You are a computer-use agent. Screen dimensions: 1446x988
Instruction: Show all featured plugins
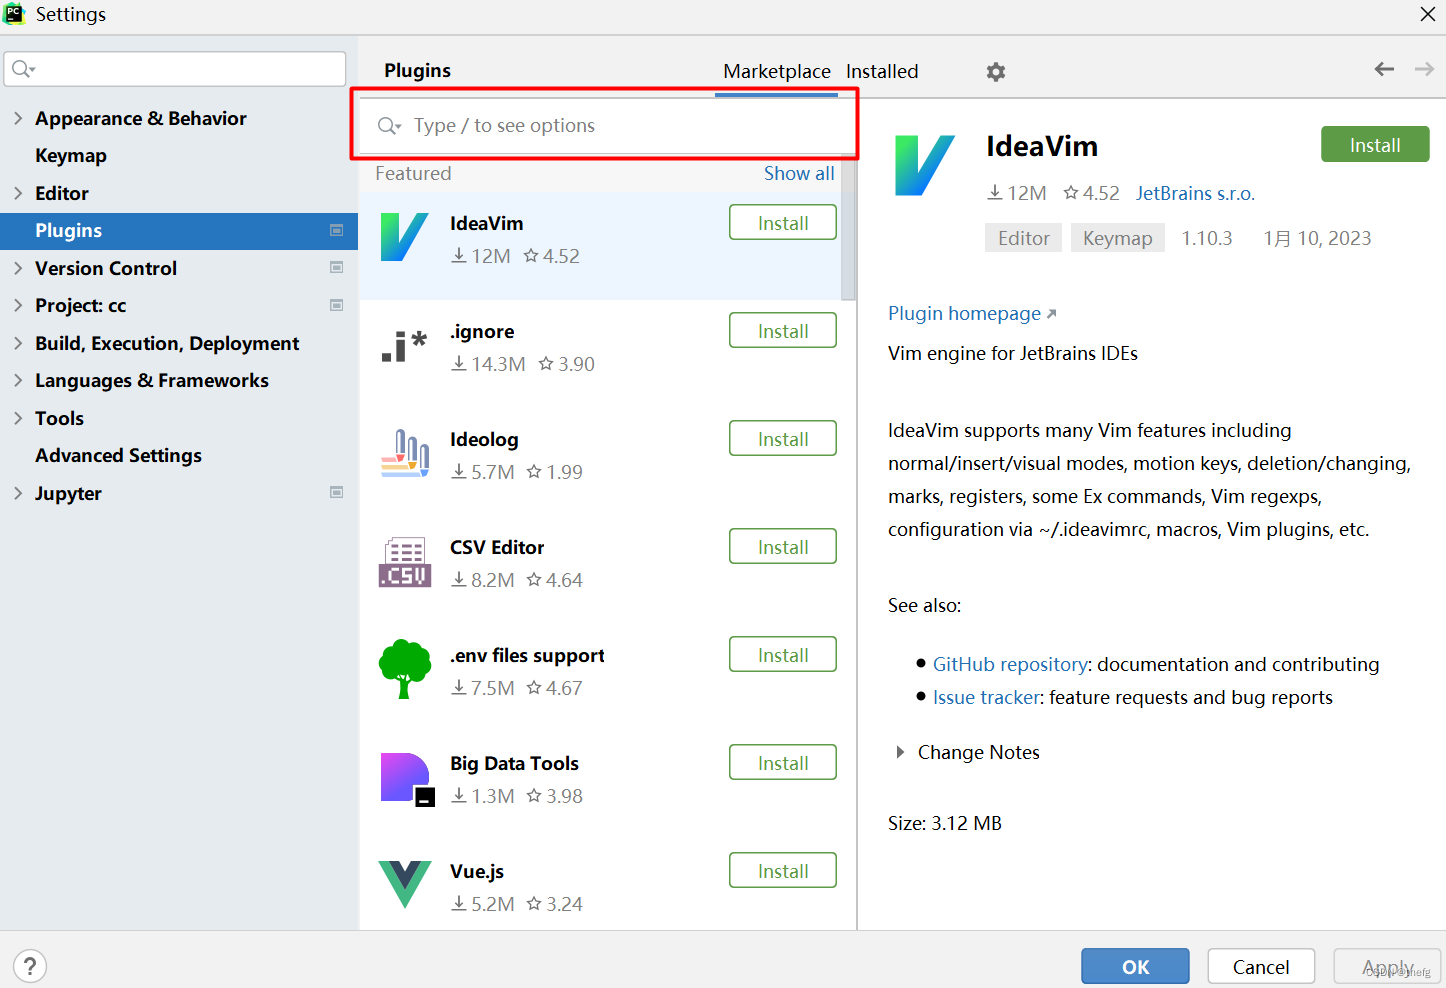coord(799,173)
